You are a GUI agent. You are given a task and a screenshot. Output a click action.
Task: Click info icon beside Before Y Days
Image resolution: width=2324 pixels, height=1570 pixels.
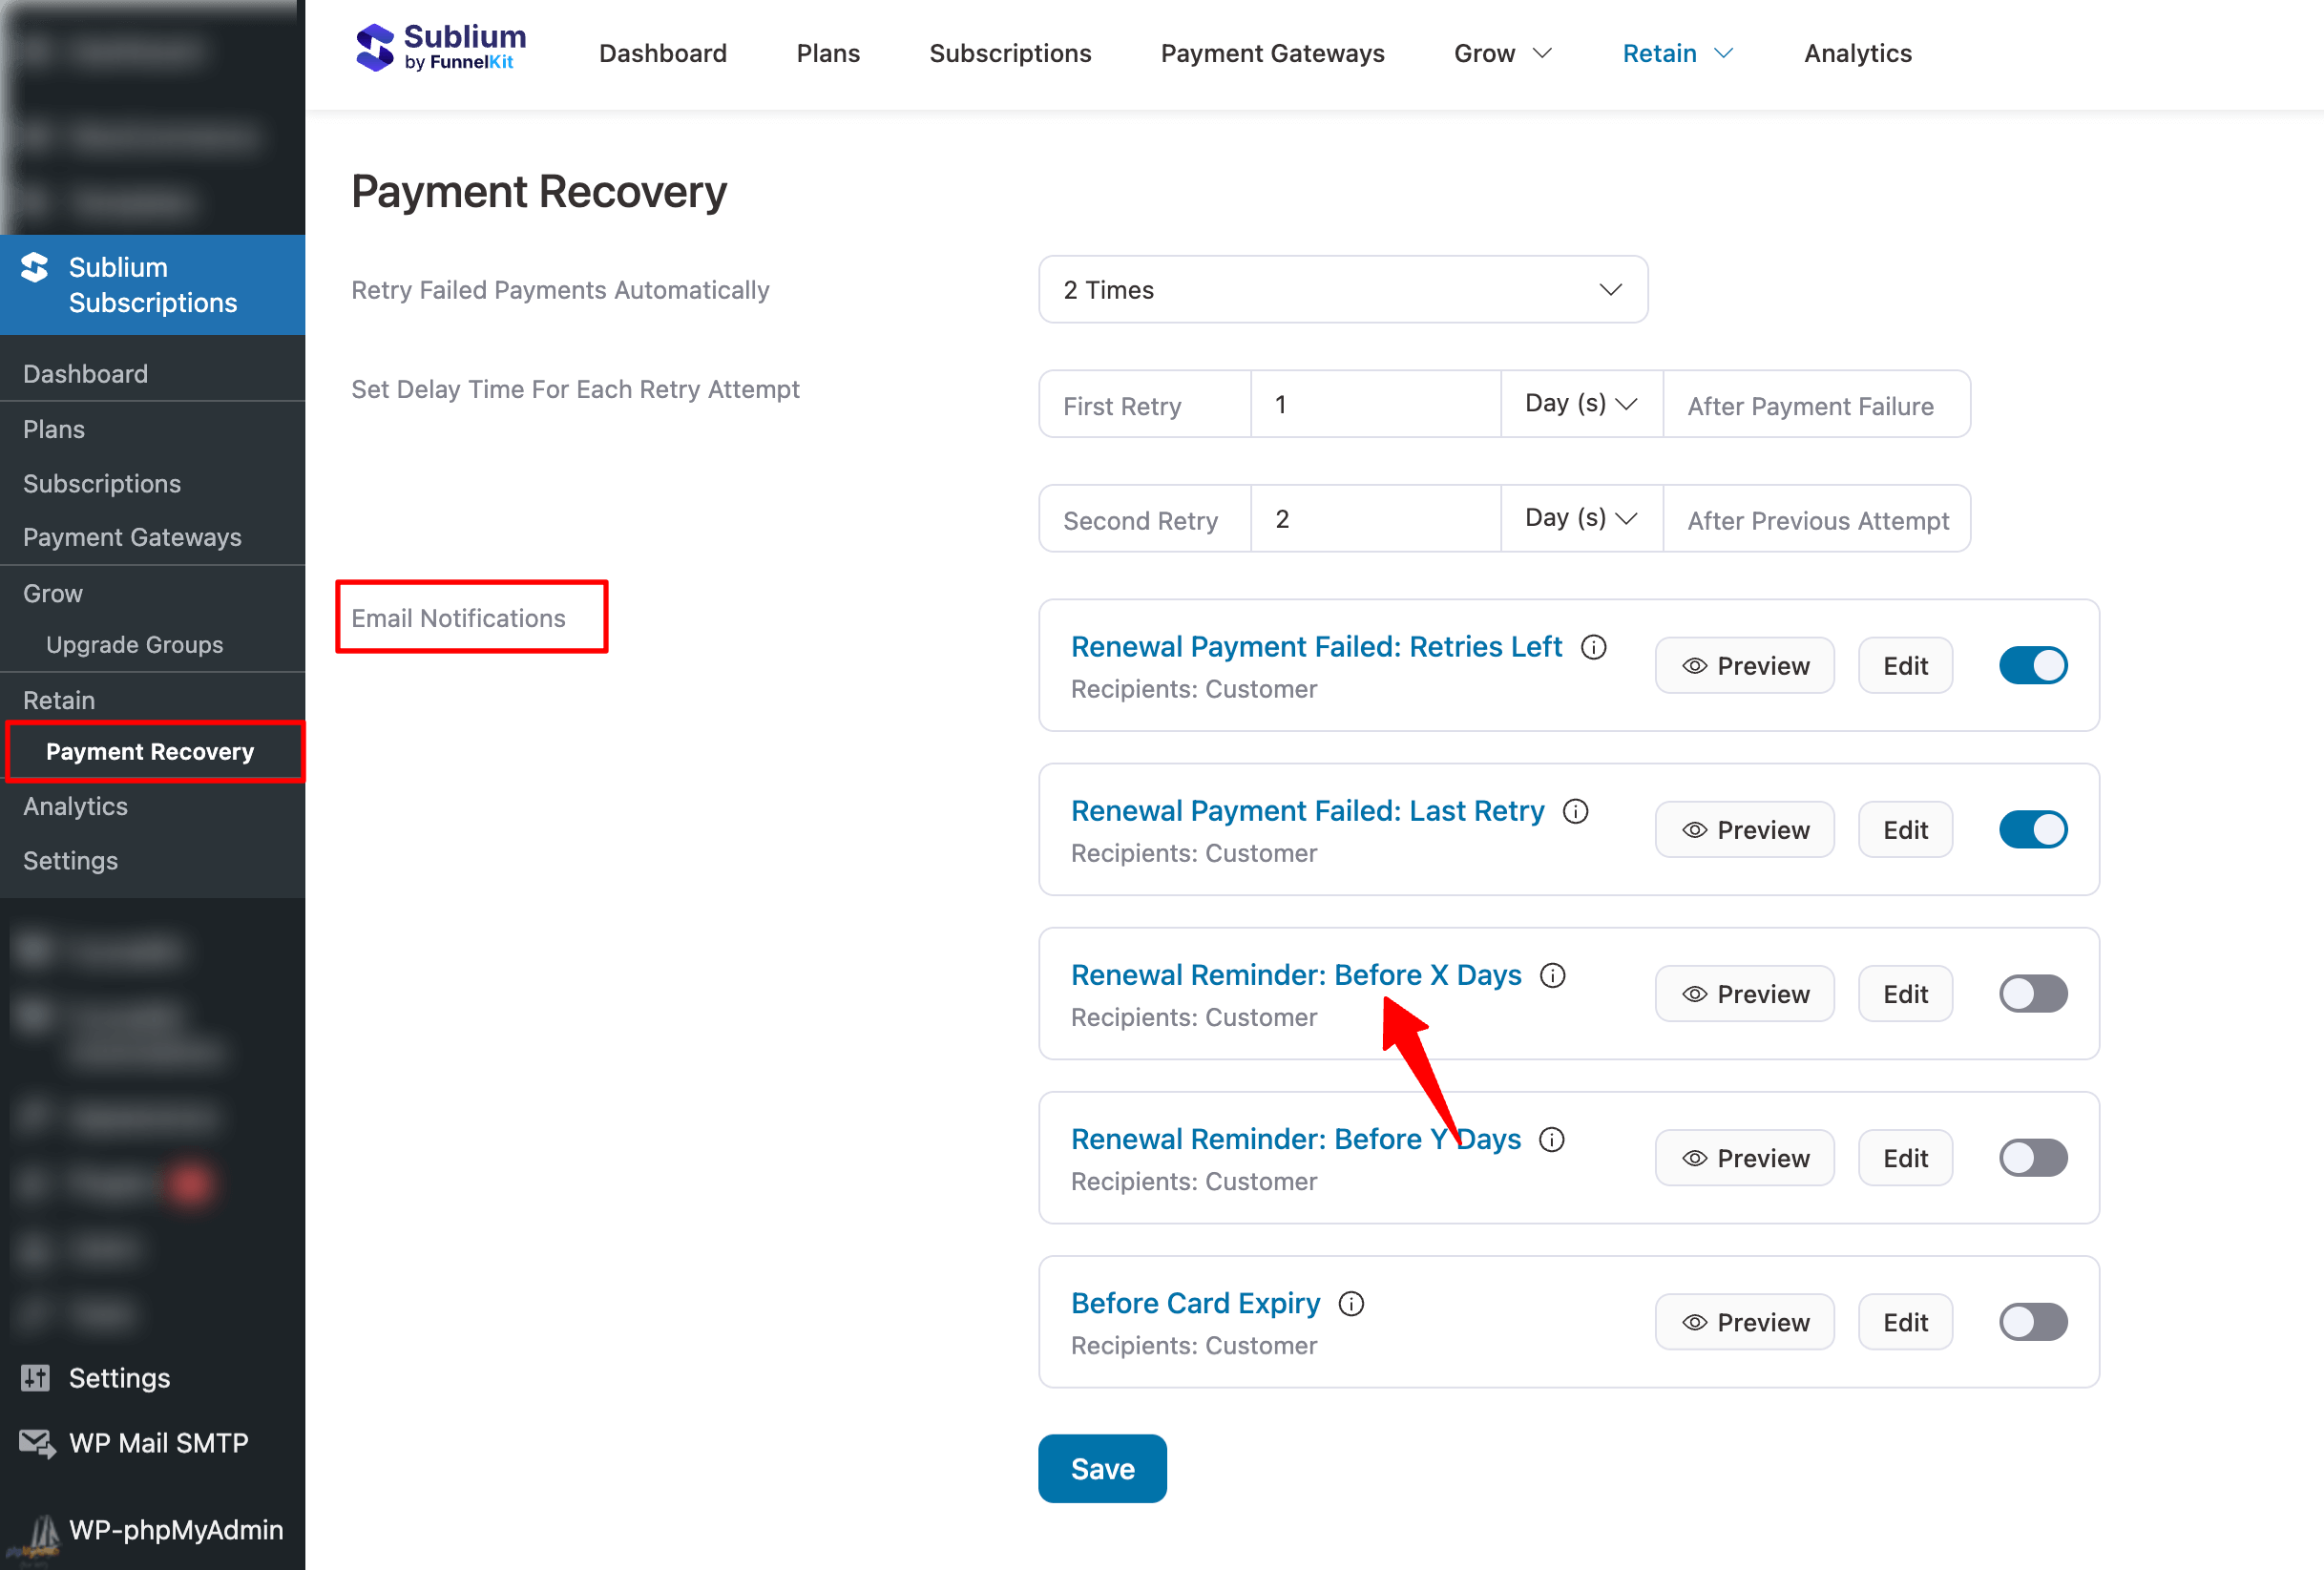pos(1552,1139)
